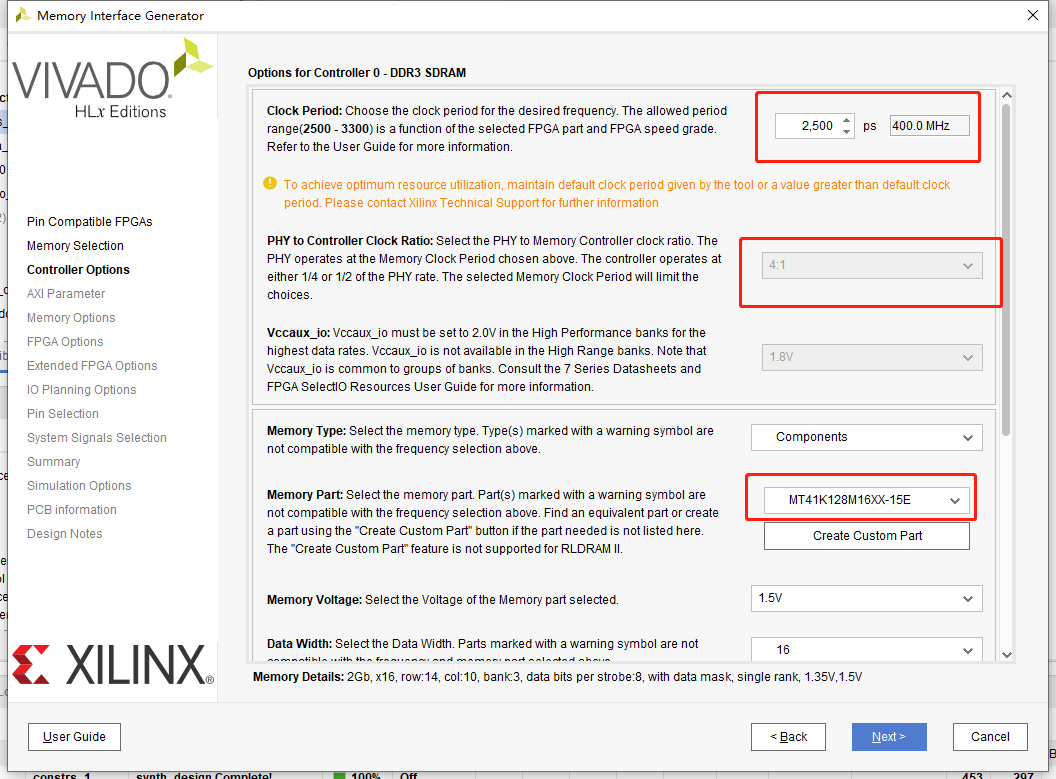
Task: Open the Vccaux_io 1.8V dropdown
Action: click(871, 357)
